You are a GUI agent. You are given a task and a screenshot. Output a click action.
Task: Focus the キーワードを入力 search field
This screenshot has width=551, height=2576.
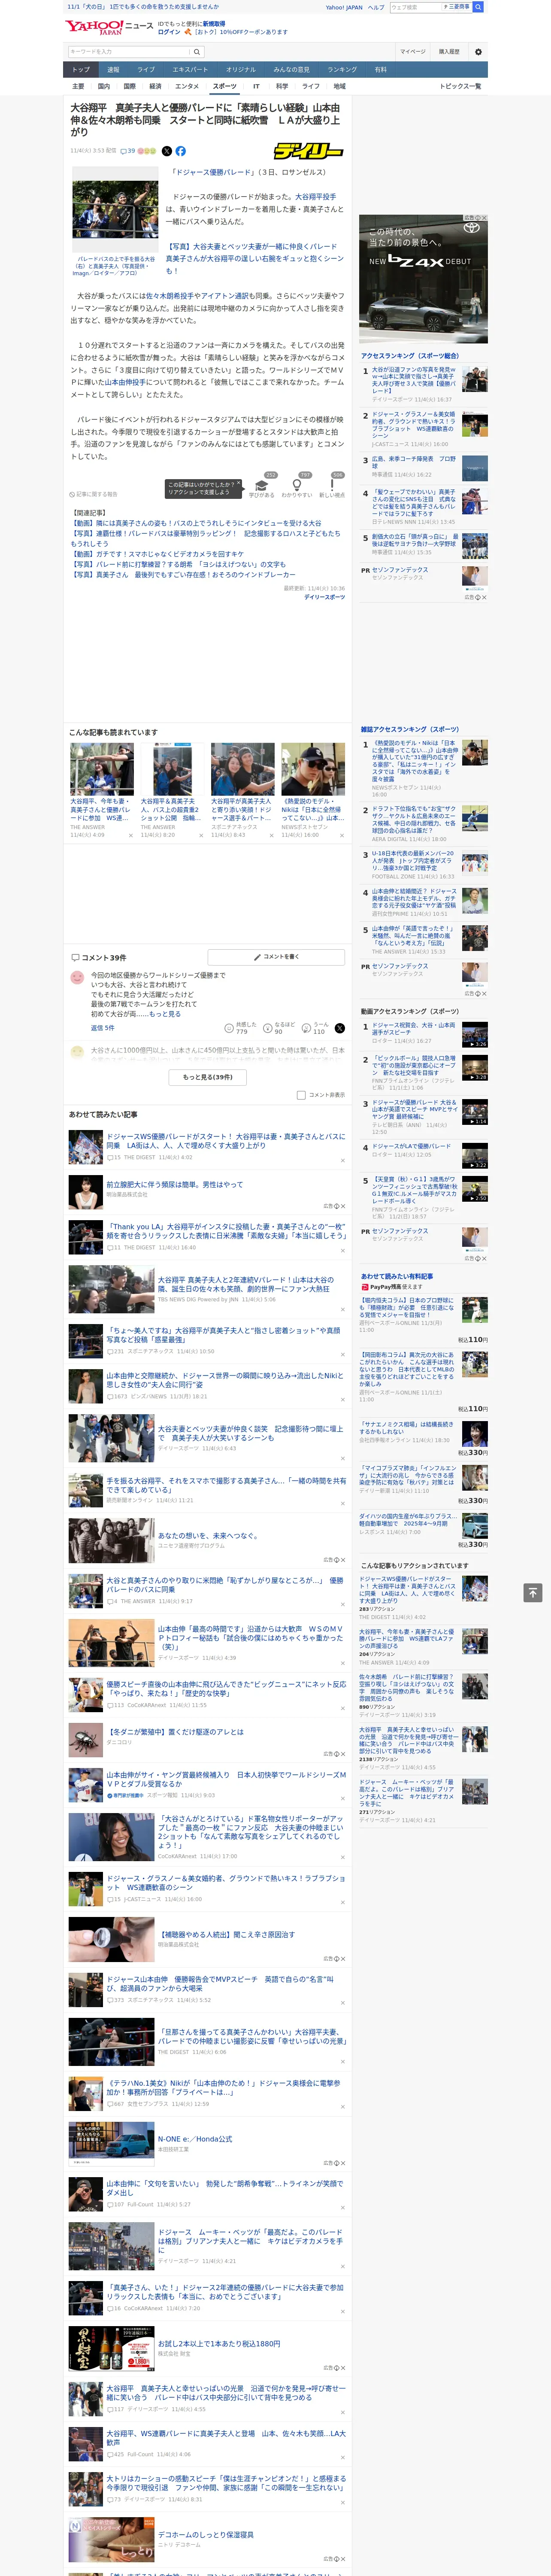129,52
